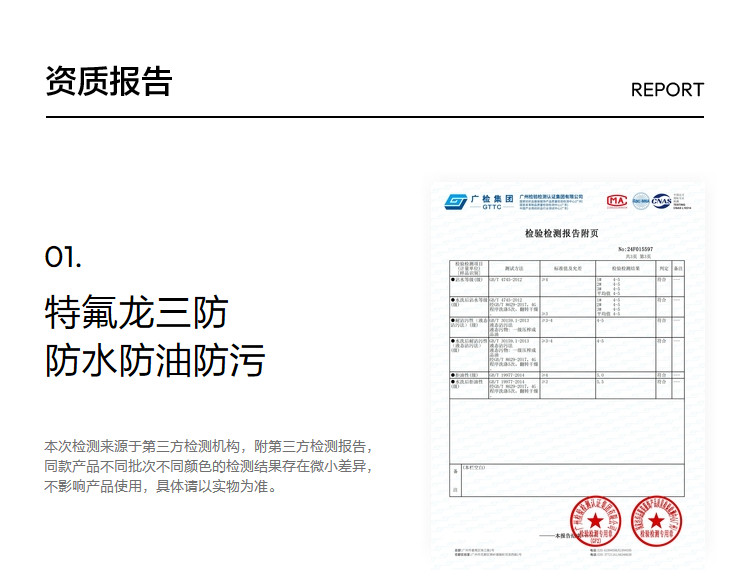Click the 资质报告 heading
This screenshot has width=750, height=587.
tap(108, 82)
